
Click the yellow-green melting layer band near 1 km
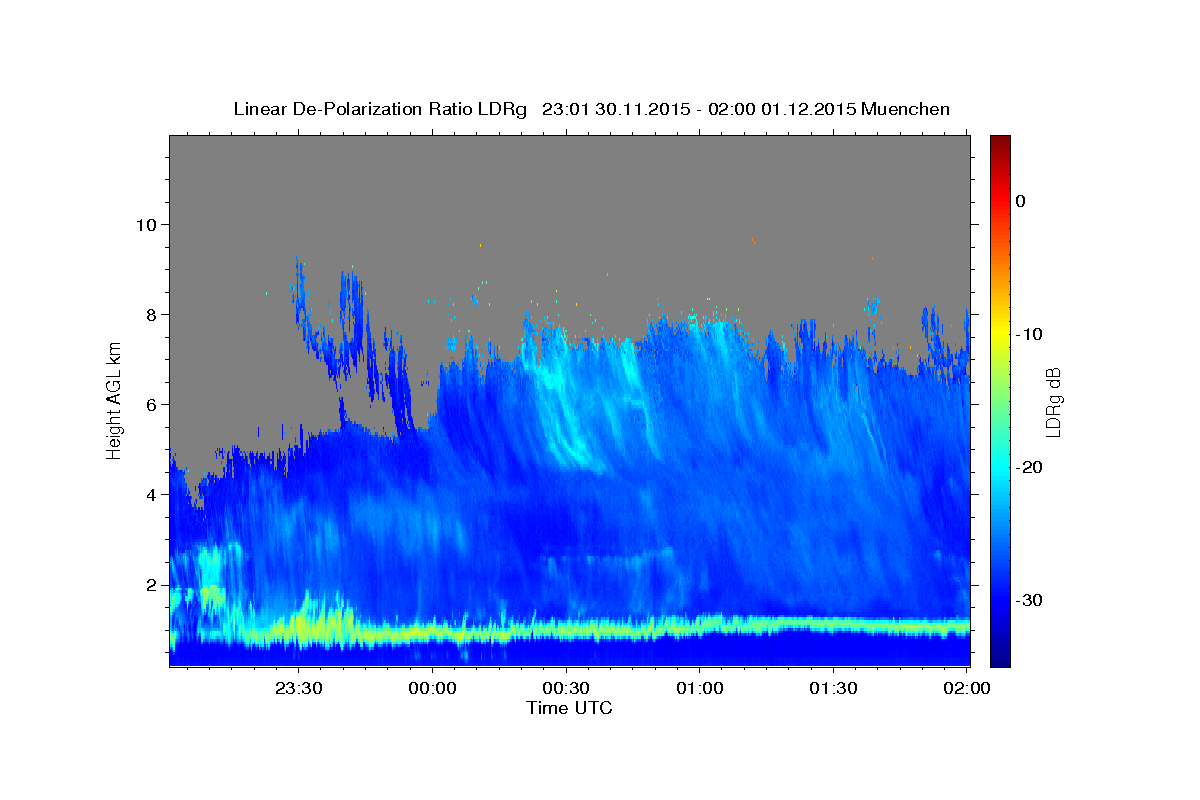point(570,630)
